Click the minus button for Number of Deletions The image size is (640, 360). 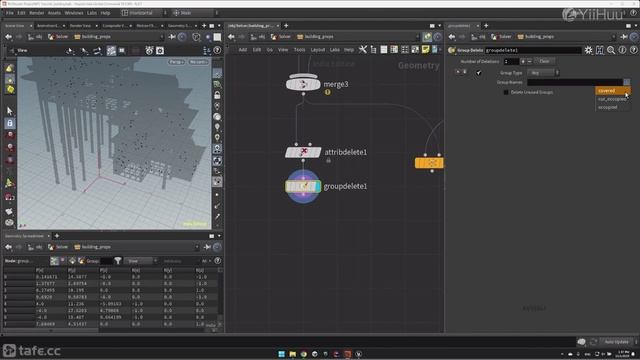point(529,62)
